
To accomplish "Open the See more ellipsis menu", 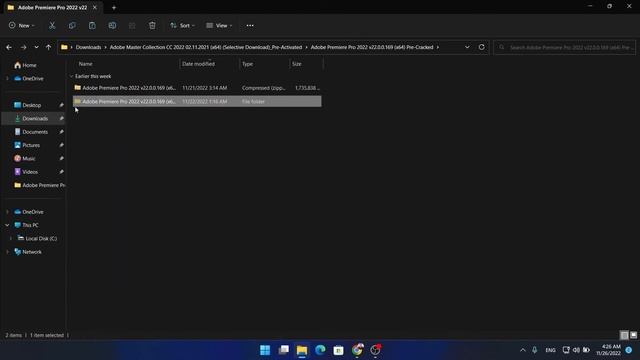I will tap(250, 25).
